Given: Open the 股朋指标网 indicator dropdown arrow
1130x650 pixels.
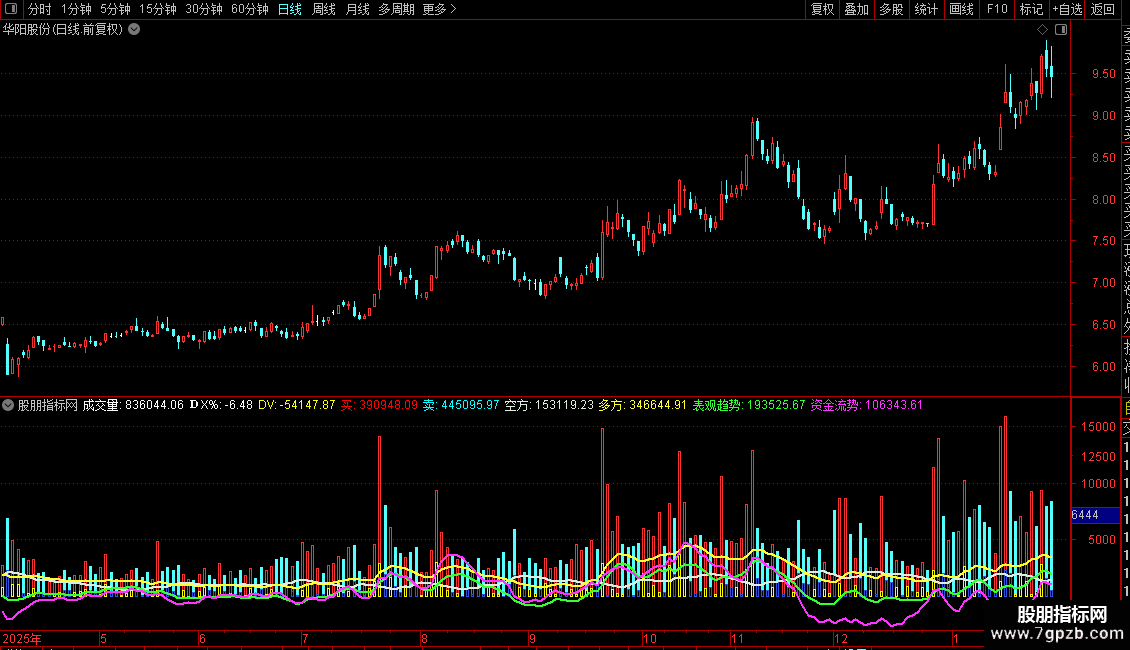Looking at the screenshot, I should click(8, 405).
